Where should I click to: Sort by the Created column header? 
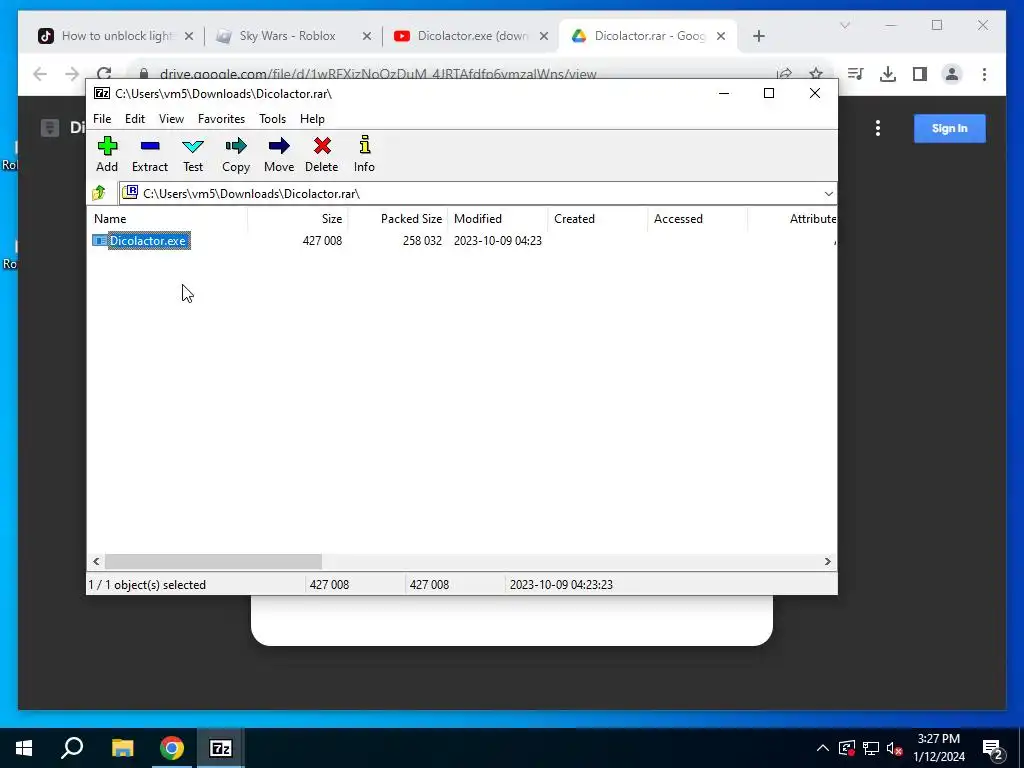click(598, 219)
